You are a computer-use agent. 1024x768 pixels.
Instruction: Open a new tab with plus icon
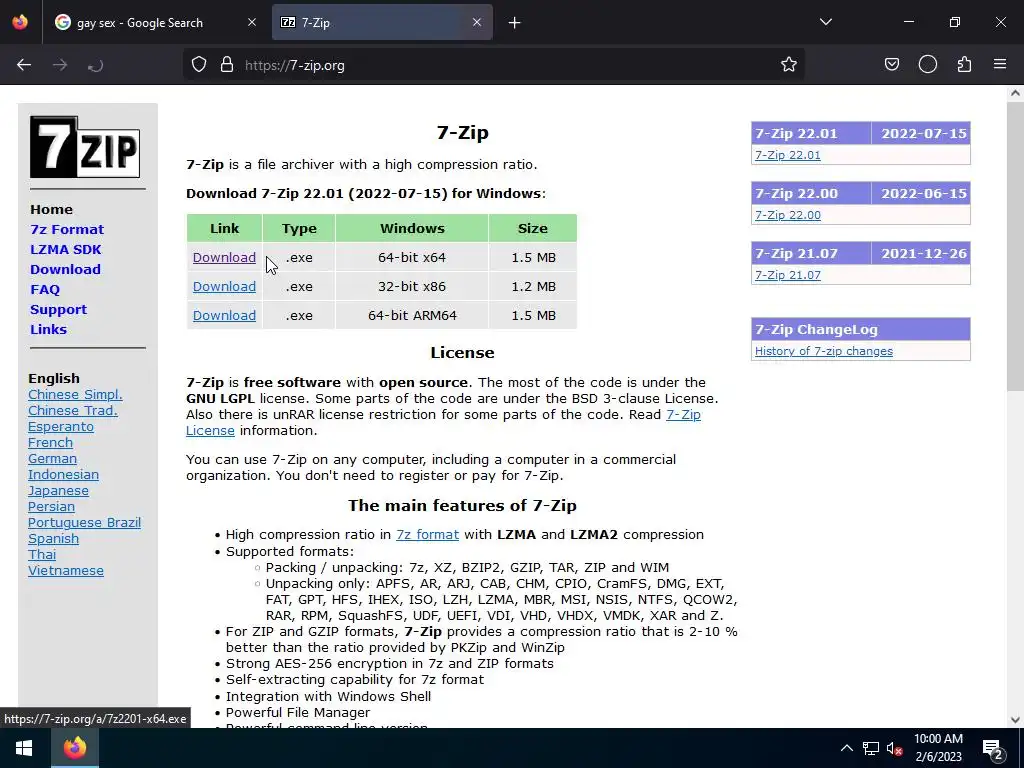click(515, 23)
